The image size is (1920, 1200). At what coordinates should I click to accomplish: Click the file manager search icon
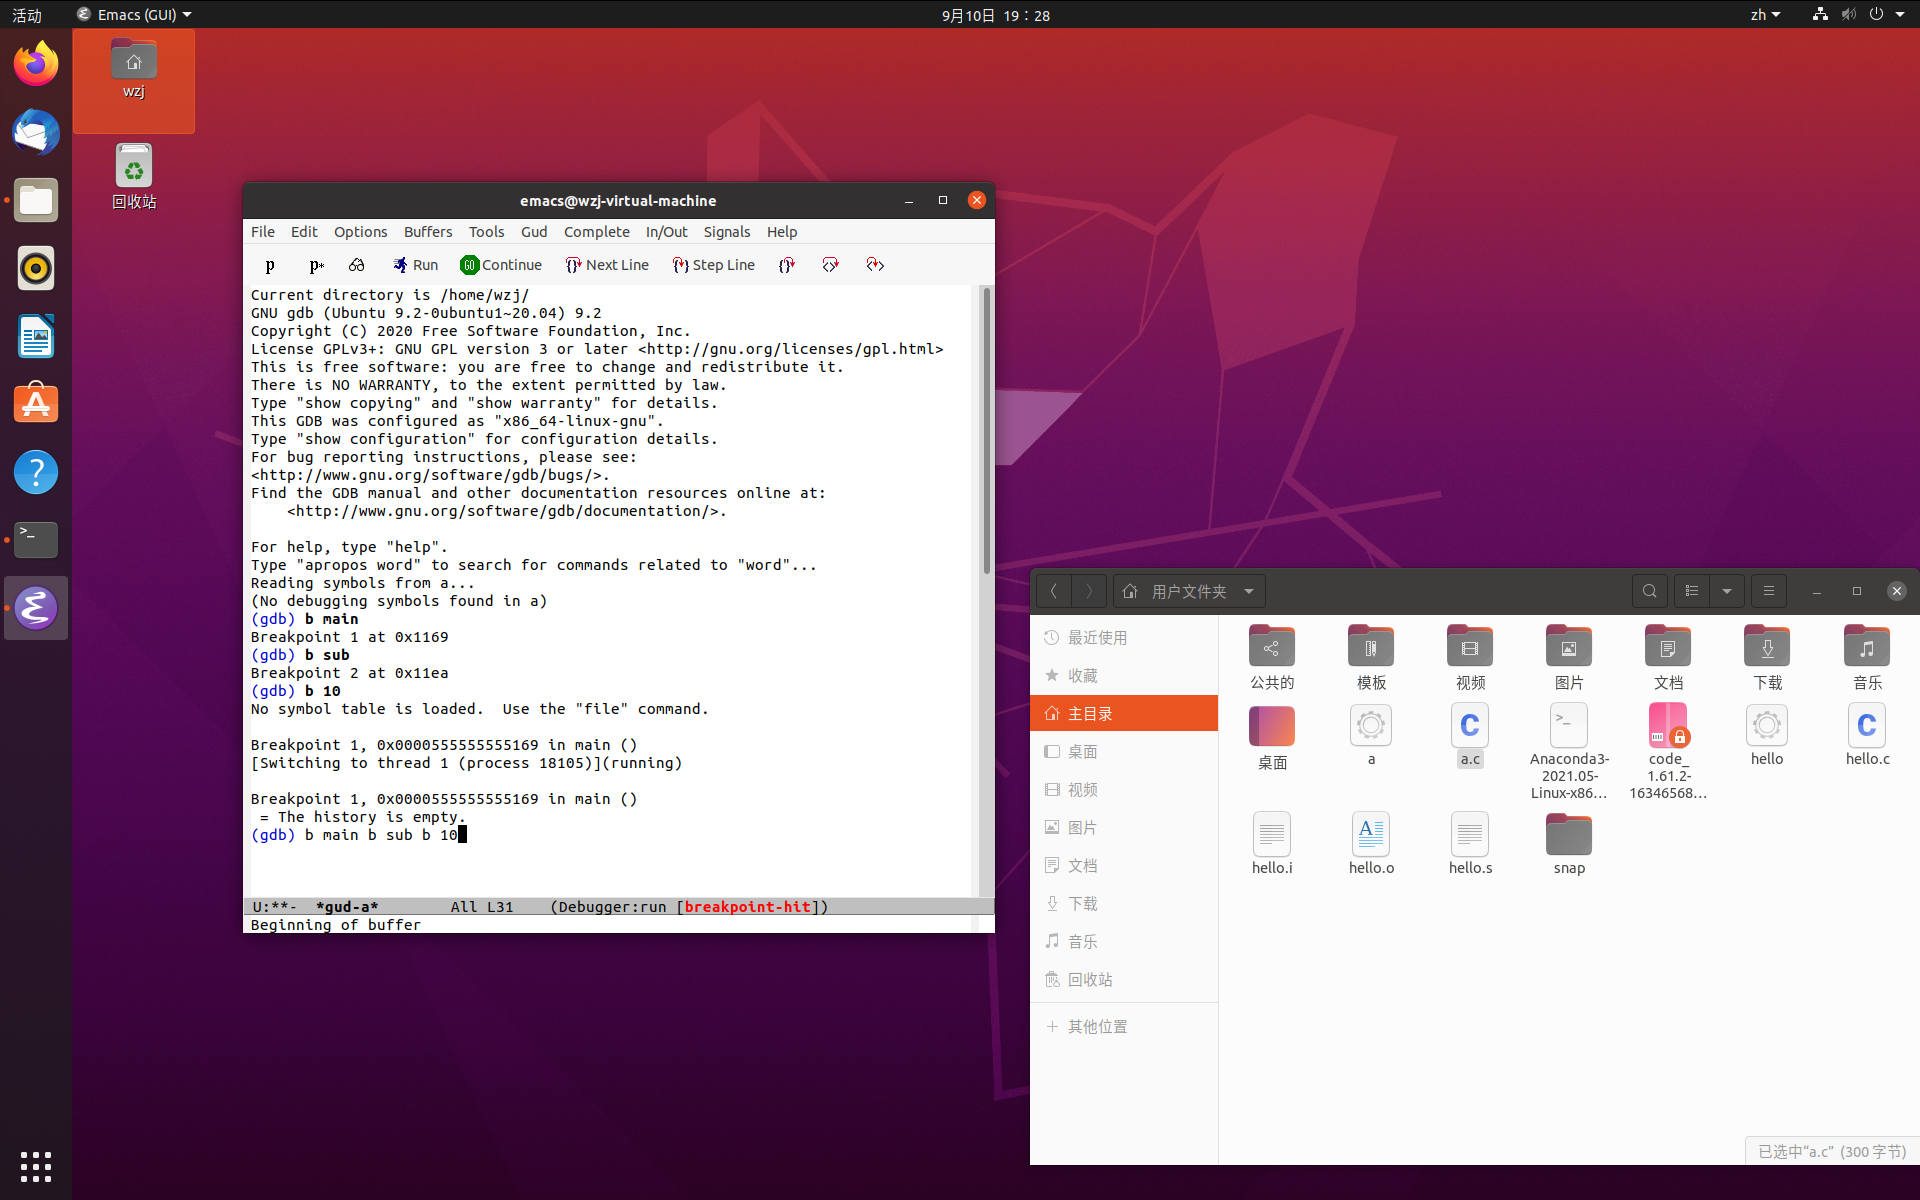pyautogui.click(x=1649, y=591)
